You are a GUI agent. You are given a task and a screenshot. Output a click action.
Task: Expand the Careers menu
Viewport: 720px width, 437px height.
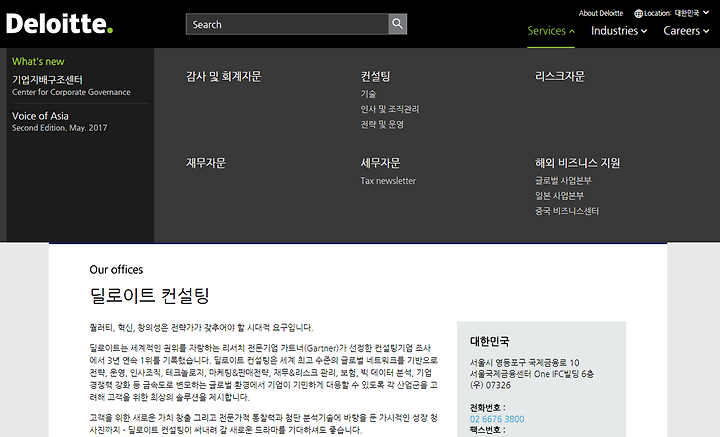pos(686,31)
